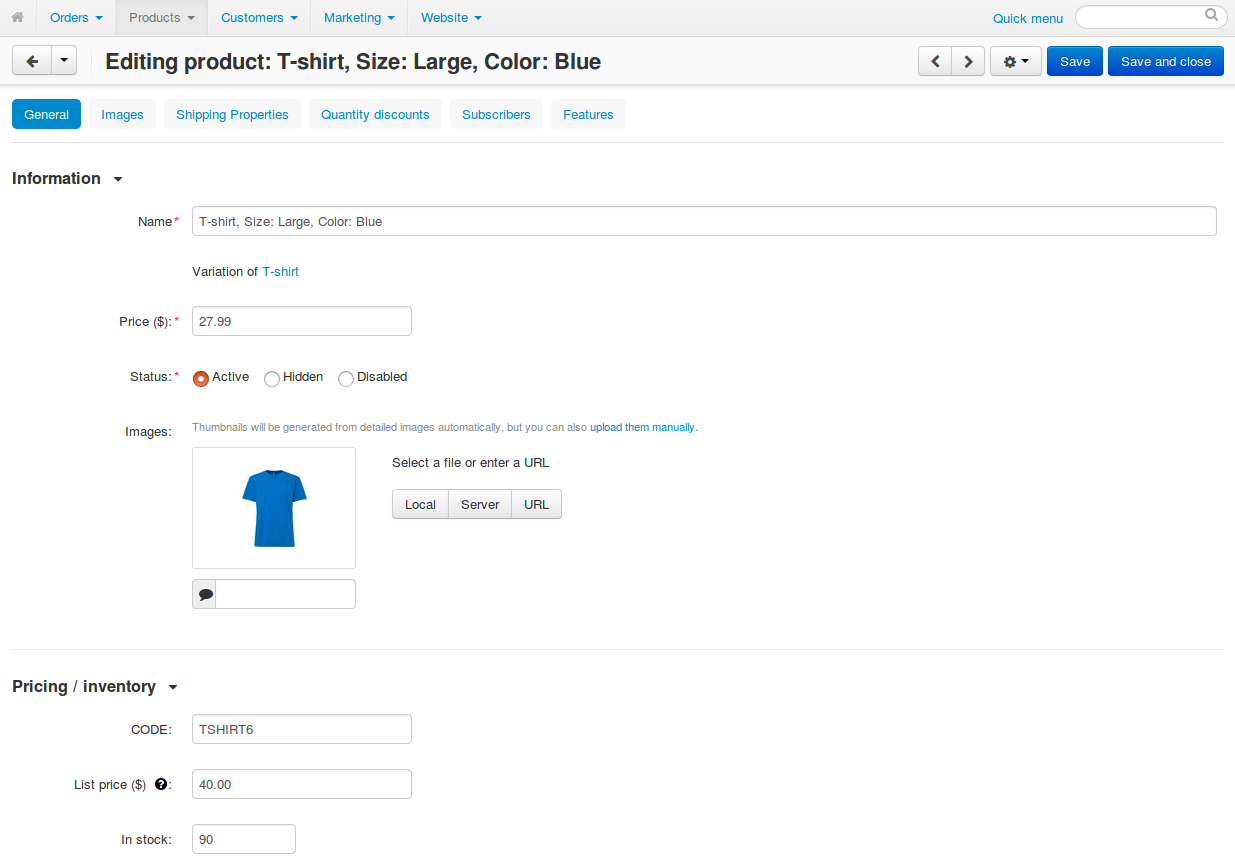Go to next product with right chevron

click(x=968, y=61)
